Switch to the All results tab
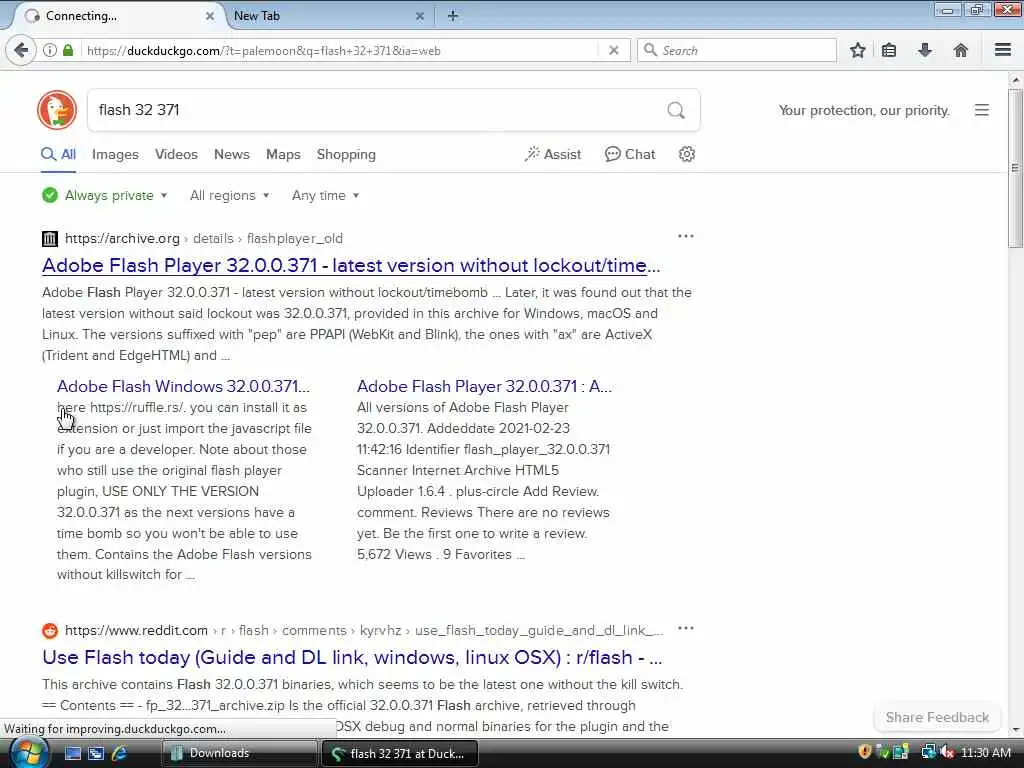Screen dimensions: 1024x768 59,155
